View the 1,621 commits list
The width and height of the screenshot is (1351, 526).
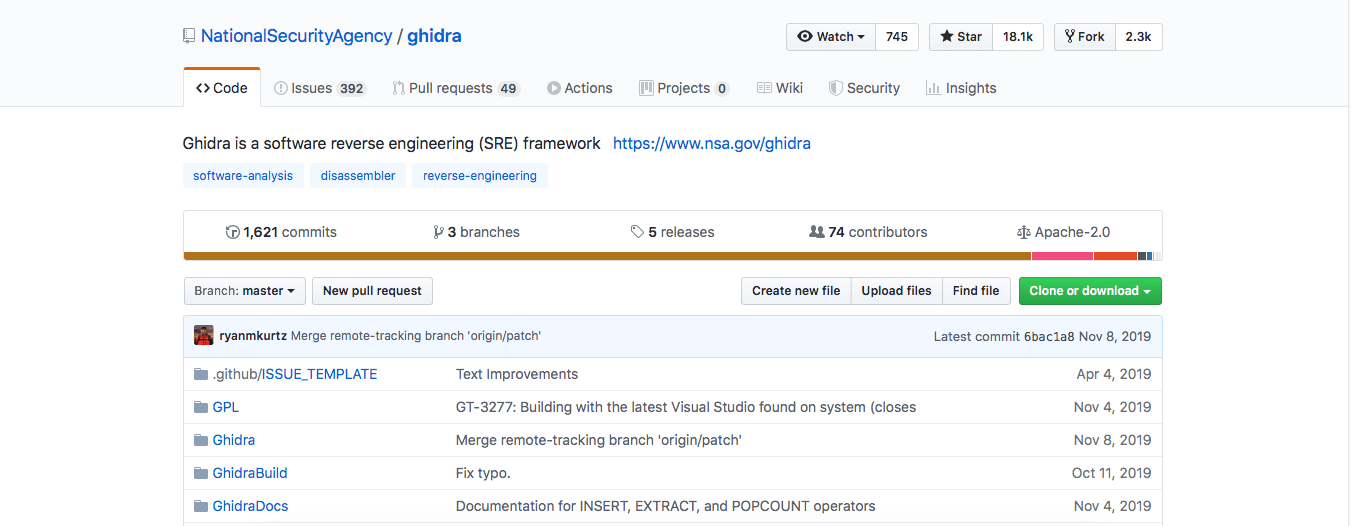pyautogui.click(x=281, y=232)
